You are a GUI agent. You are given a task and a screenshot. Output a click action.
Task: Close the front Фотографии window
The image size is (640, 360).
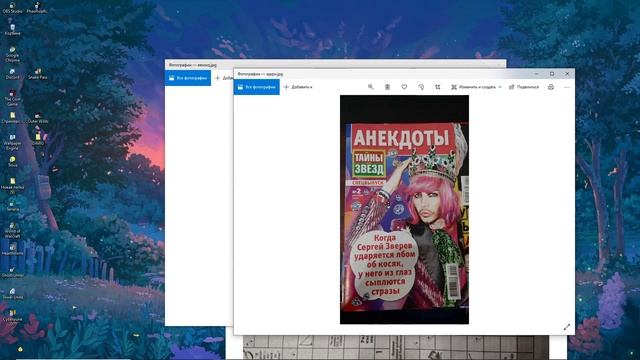pyautogui.click(x=567, y=74)
